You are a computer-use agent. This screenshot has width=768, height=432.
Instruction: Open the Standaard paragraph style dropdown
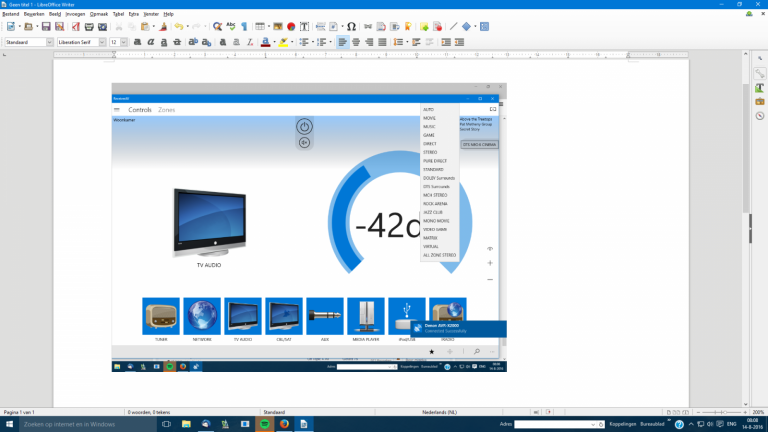point(49,42)
